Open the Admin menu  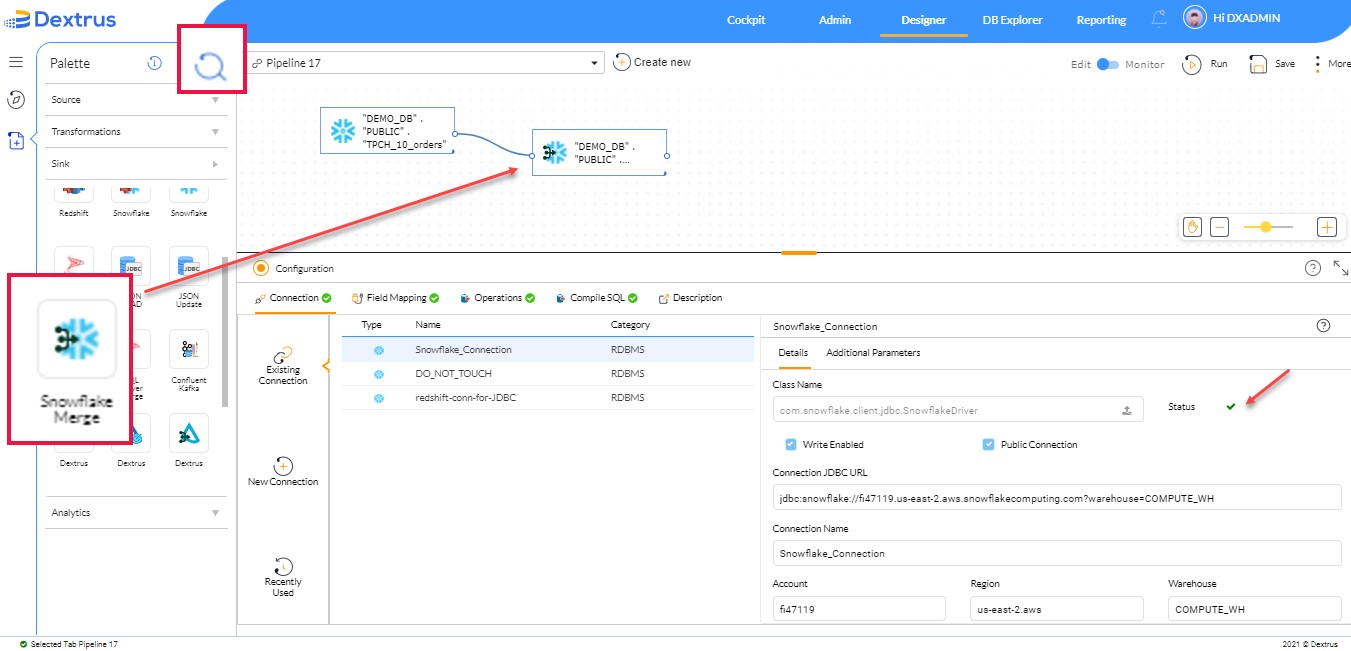click(835, 19)
